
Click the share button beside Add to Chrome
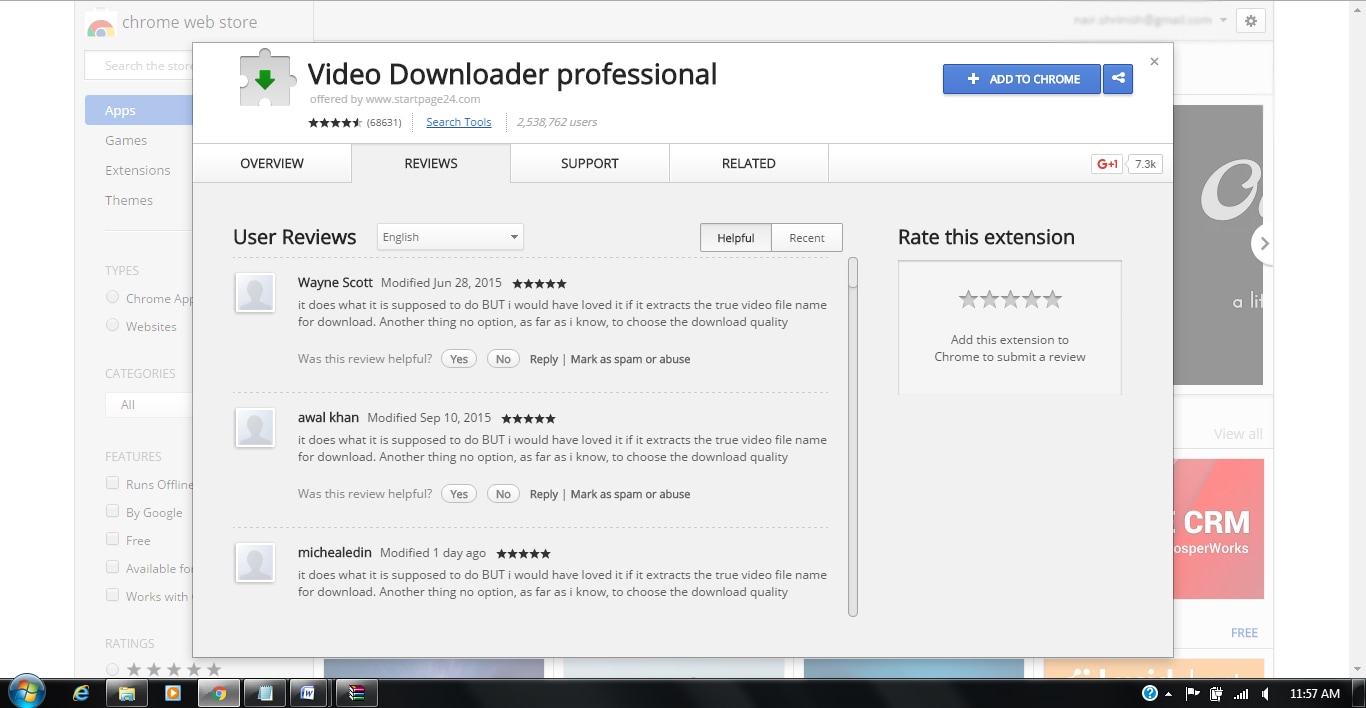1118,79
